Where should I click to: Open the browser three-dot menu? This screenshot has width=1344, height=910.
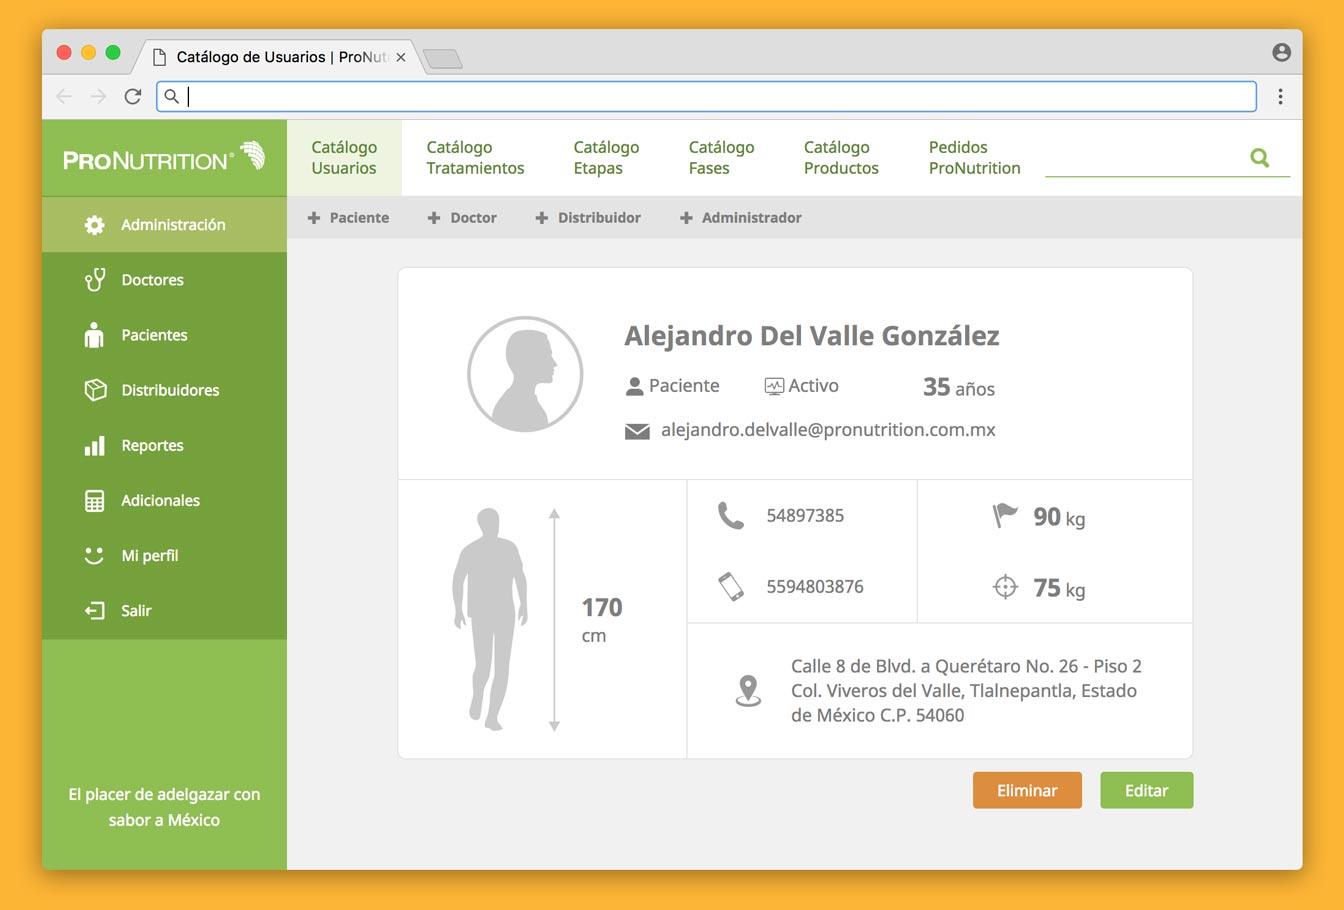[1280, 96]
